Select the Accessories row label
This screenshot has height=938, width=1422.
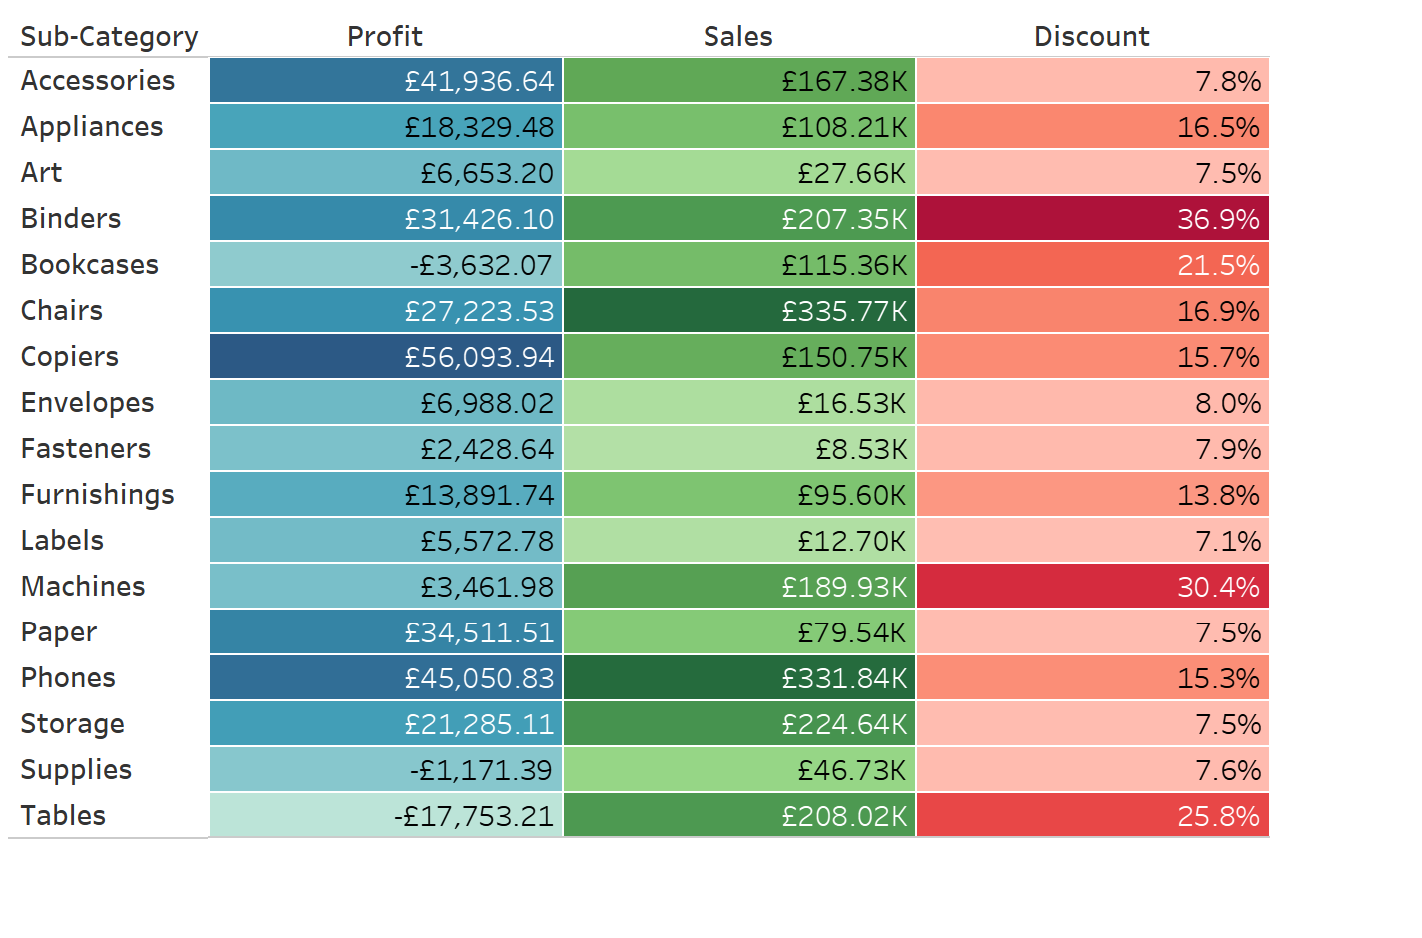click(98, 81)
